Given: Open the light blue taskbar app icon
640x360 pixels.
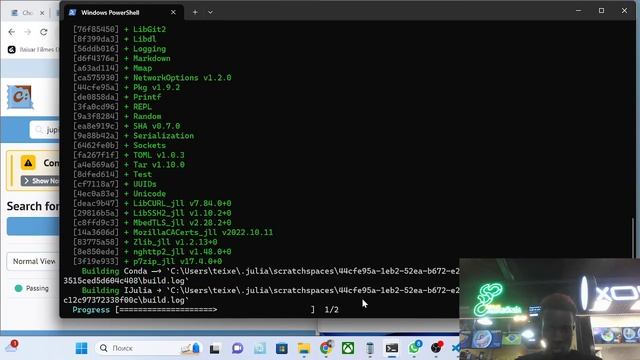Looking at the screenshot, I should (x=260, y=348).
